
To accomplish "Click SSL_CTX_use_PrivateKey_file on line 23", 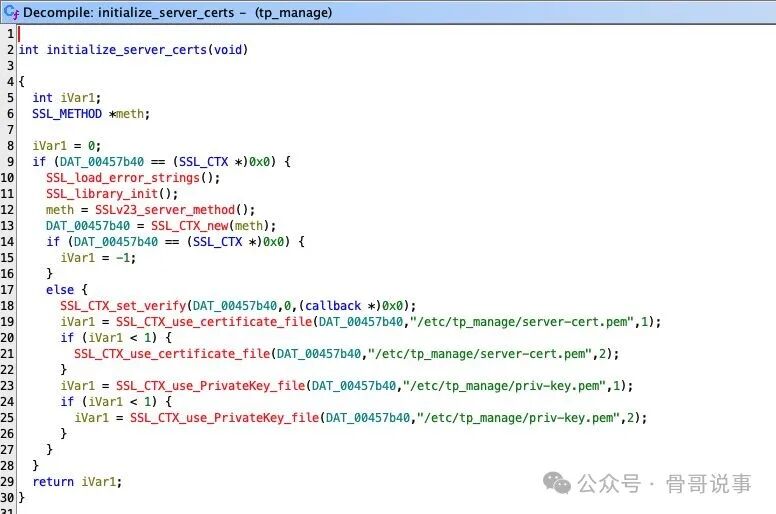I will tap(210, 385).
